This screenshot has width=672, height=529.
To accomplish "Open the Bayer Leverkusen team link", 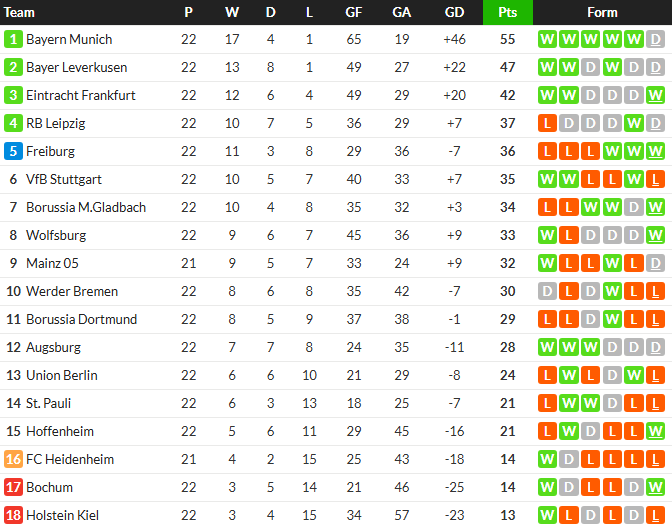I will click(77, 67).
